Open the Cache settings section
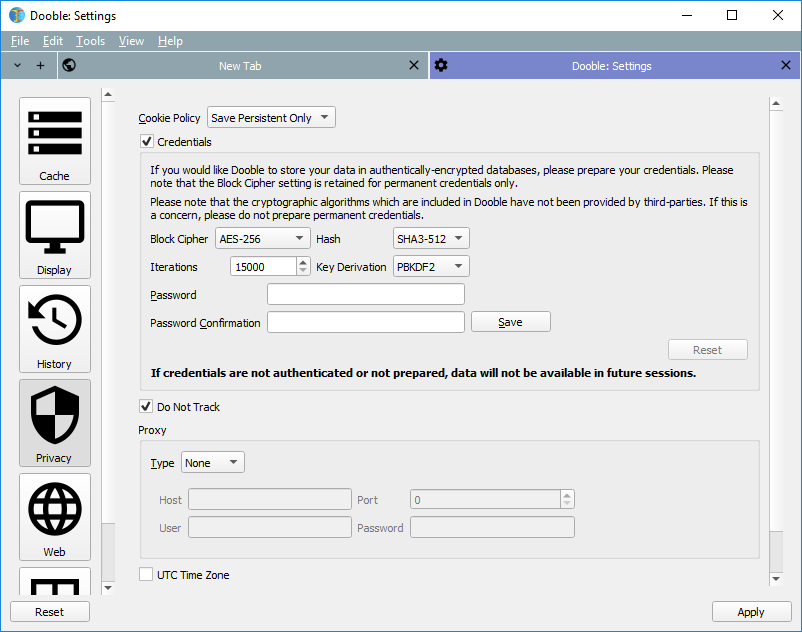 pos(54,141)
